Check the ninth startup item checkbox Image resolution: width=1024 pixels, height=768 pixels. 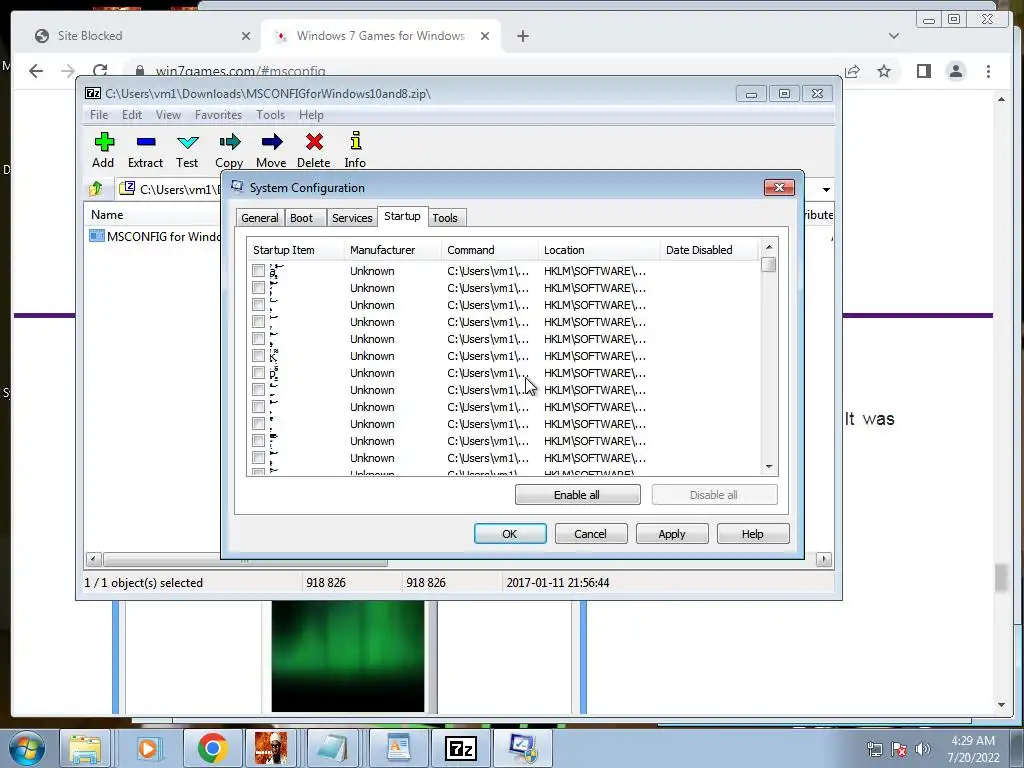coord(259,406)
